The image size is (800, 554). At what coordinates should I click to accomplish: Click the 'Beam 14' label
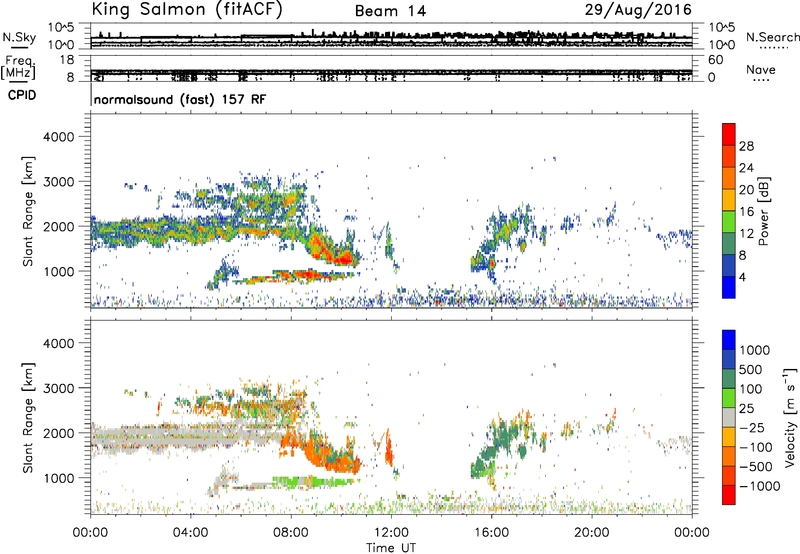point(390,11)
